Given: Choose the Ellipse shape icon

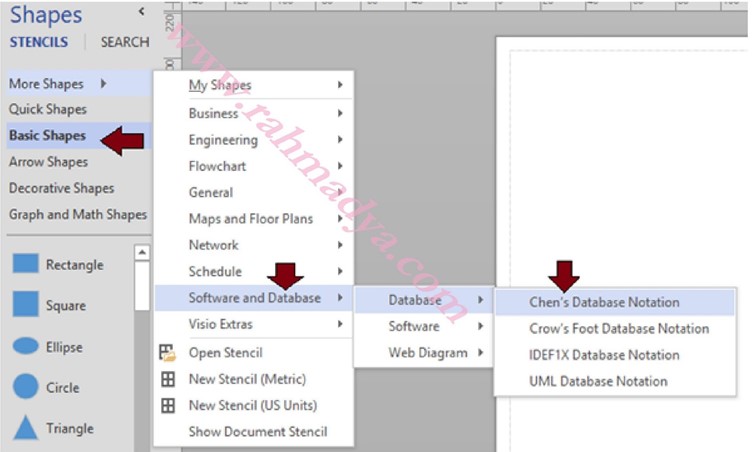Looking at the screenshot, I should (x=24, y=347).
